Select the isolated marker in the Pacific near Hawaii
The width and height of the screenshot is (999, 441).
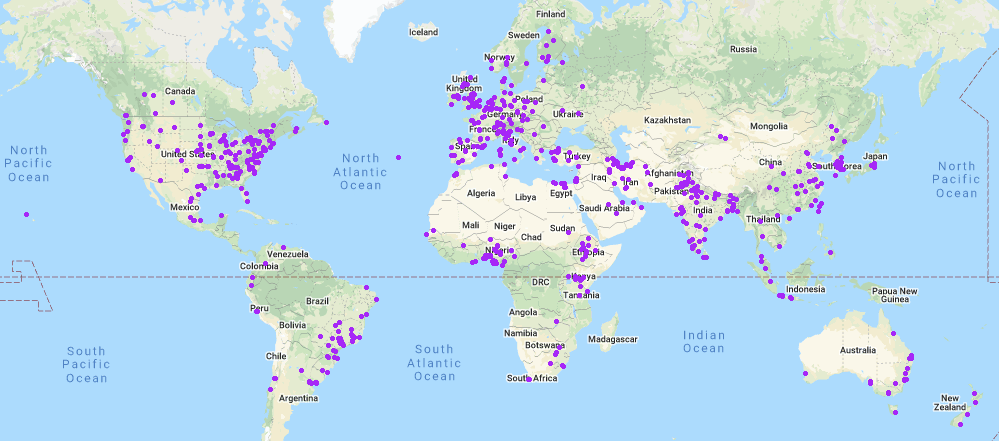tap(27, 213)
